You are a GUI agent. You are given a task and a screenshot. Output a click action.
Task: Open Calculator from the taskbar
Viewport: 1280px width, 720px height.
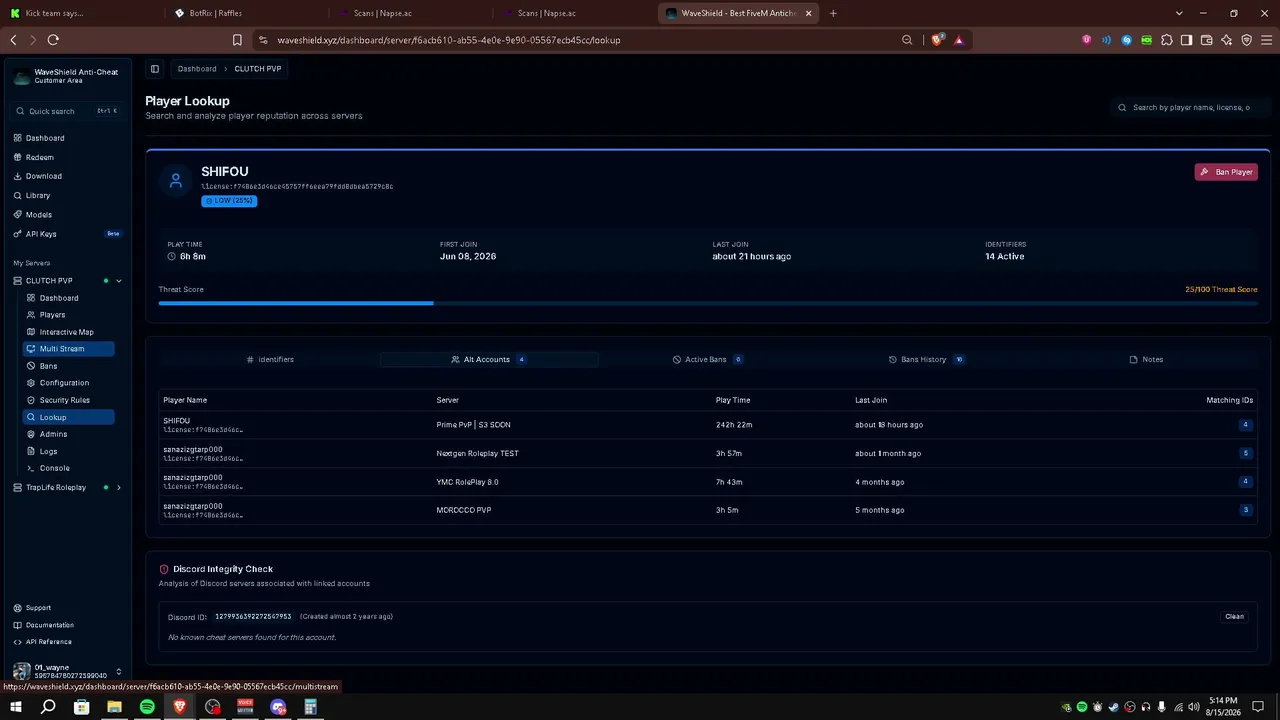click(310, 707)
